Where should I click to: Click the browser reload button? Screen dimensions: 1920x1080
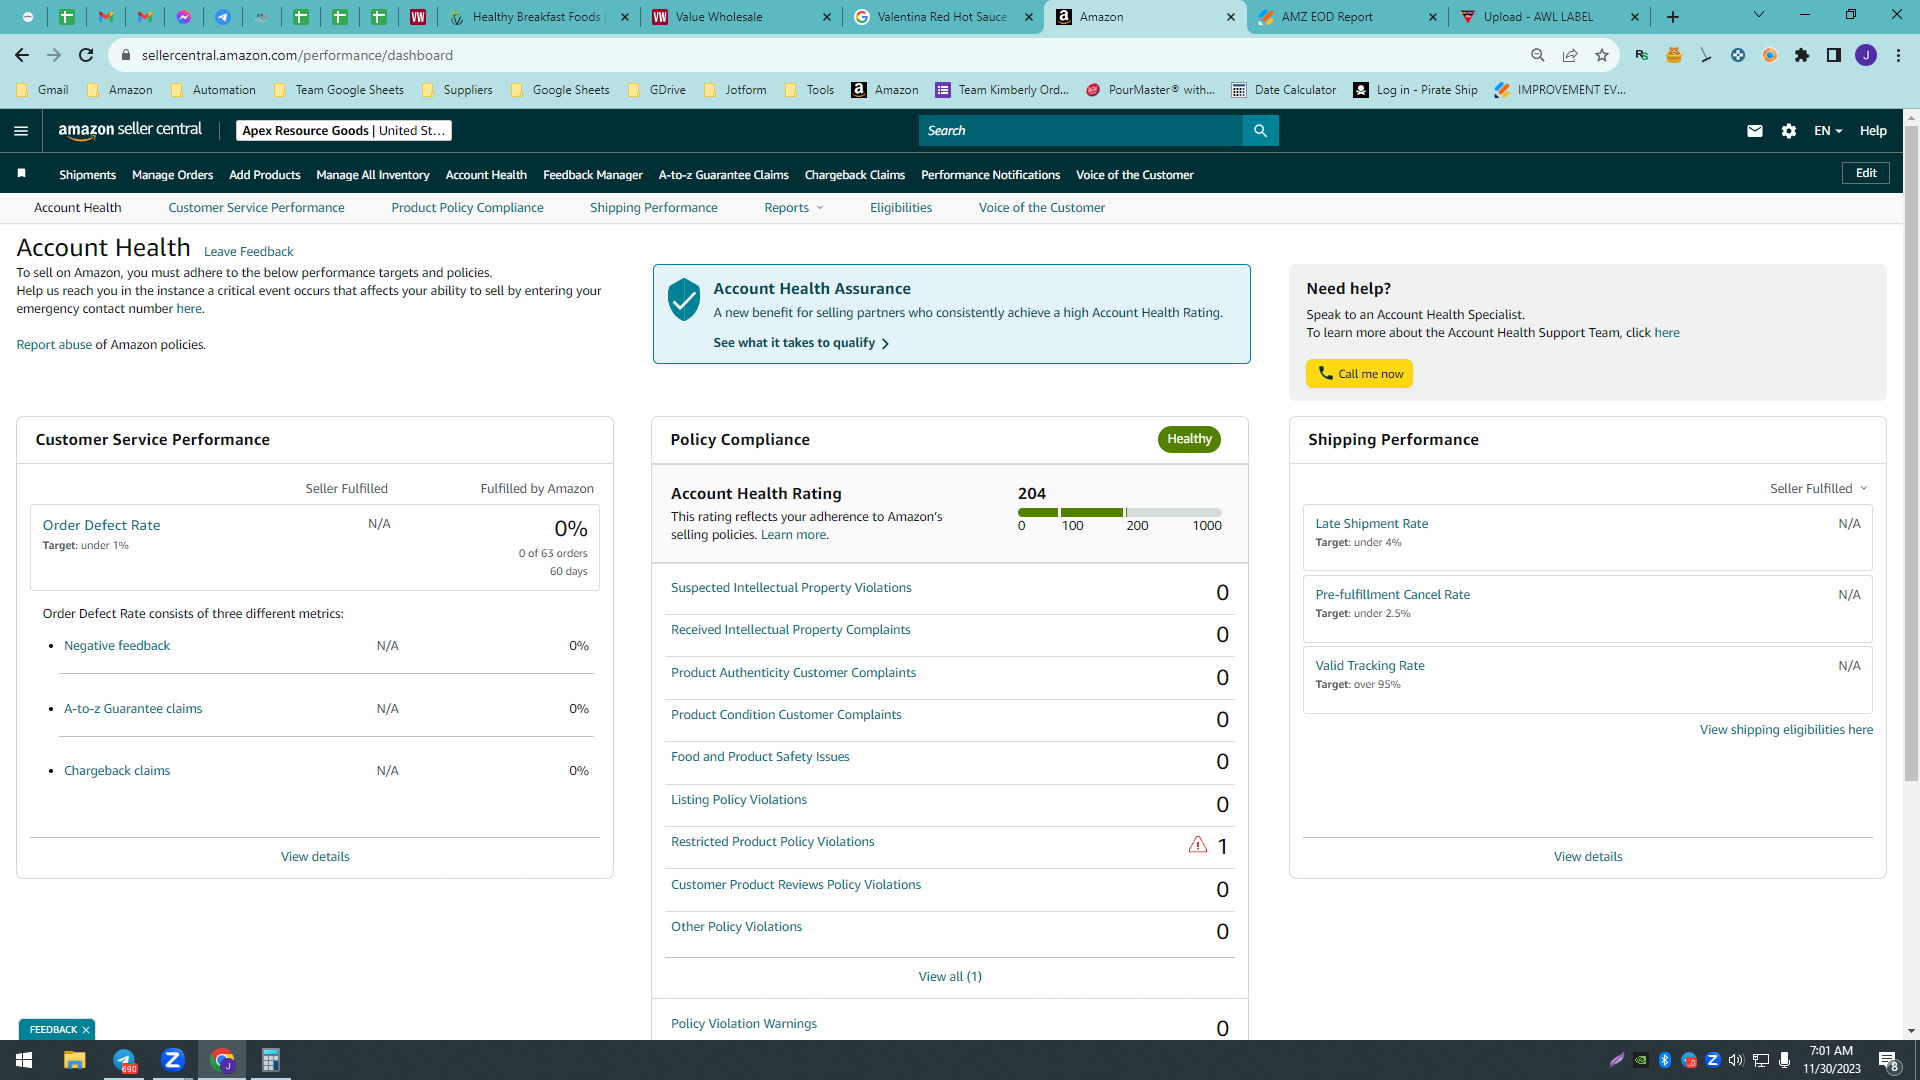tap(86, 55)
